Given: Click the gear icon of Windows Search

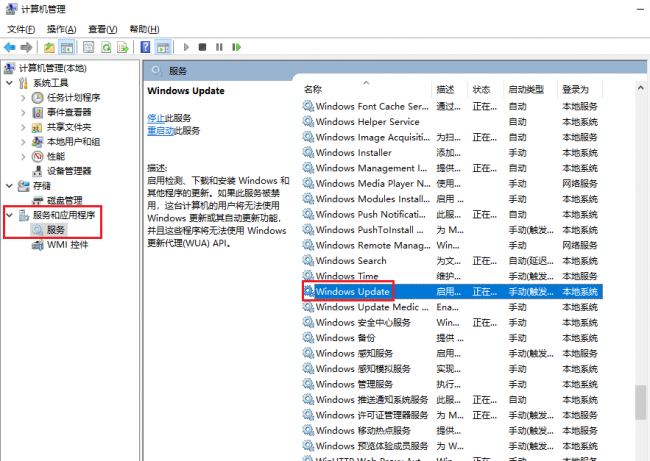Looking at the screenshot, I should (308, 261).
